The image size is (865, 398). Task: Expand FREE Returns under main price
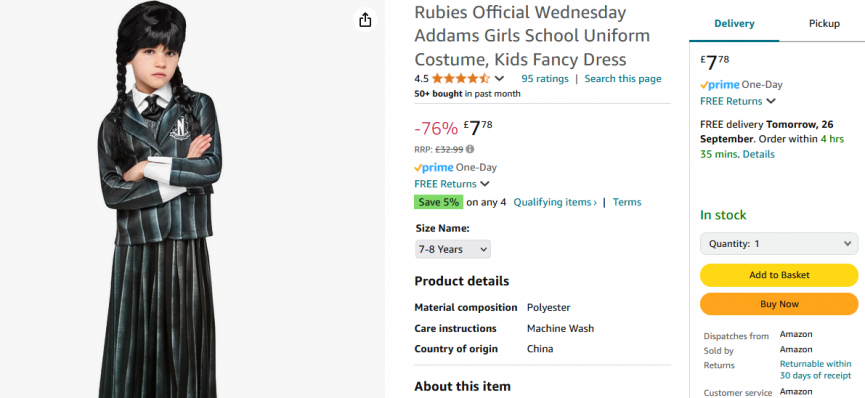(452, 184)
